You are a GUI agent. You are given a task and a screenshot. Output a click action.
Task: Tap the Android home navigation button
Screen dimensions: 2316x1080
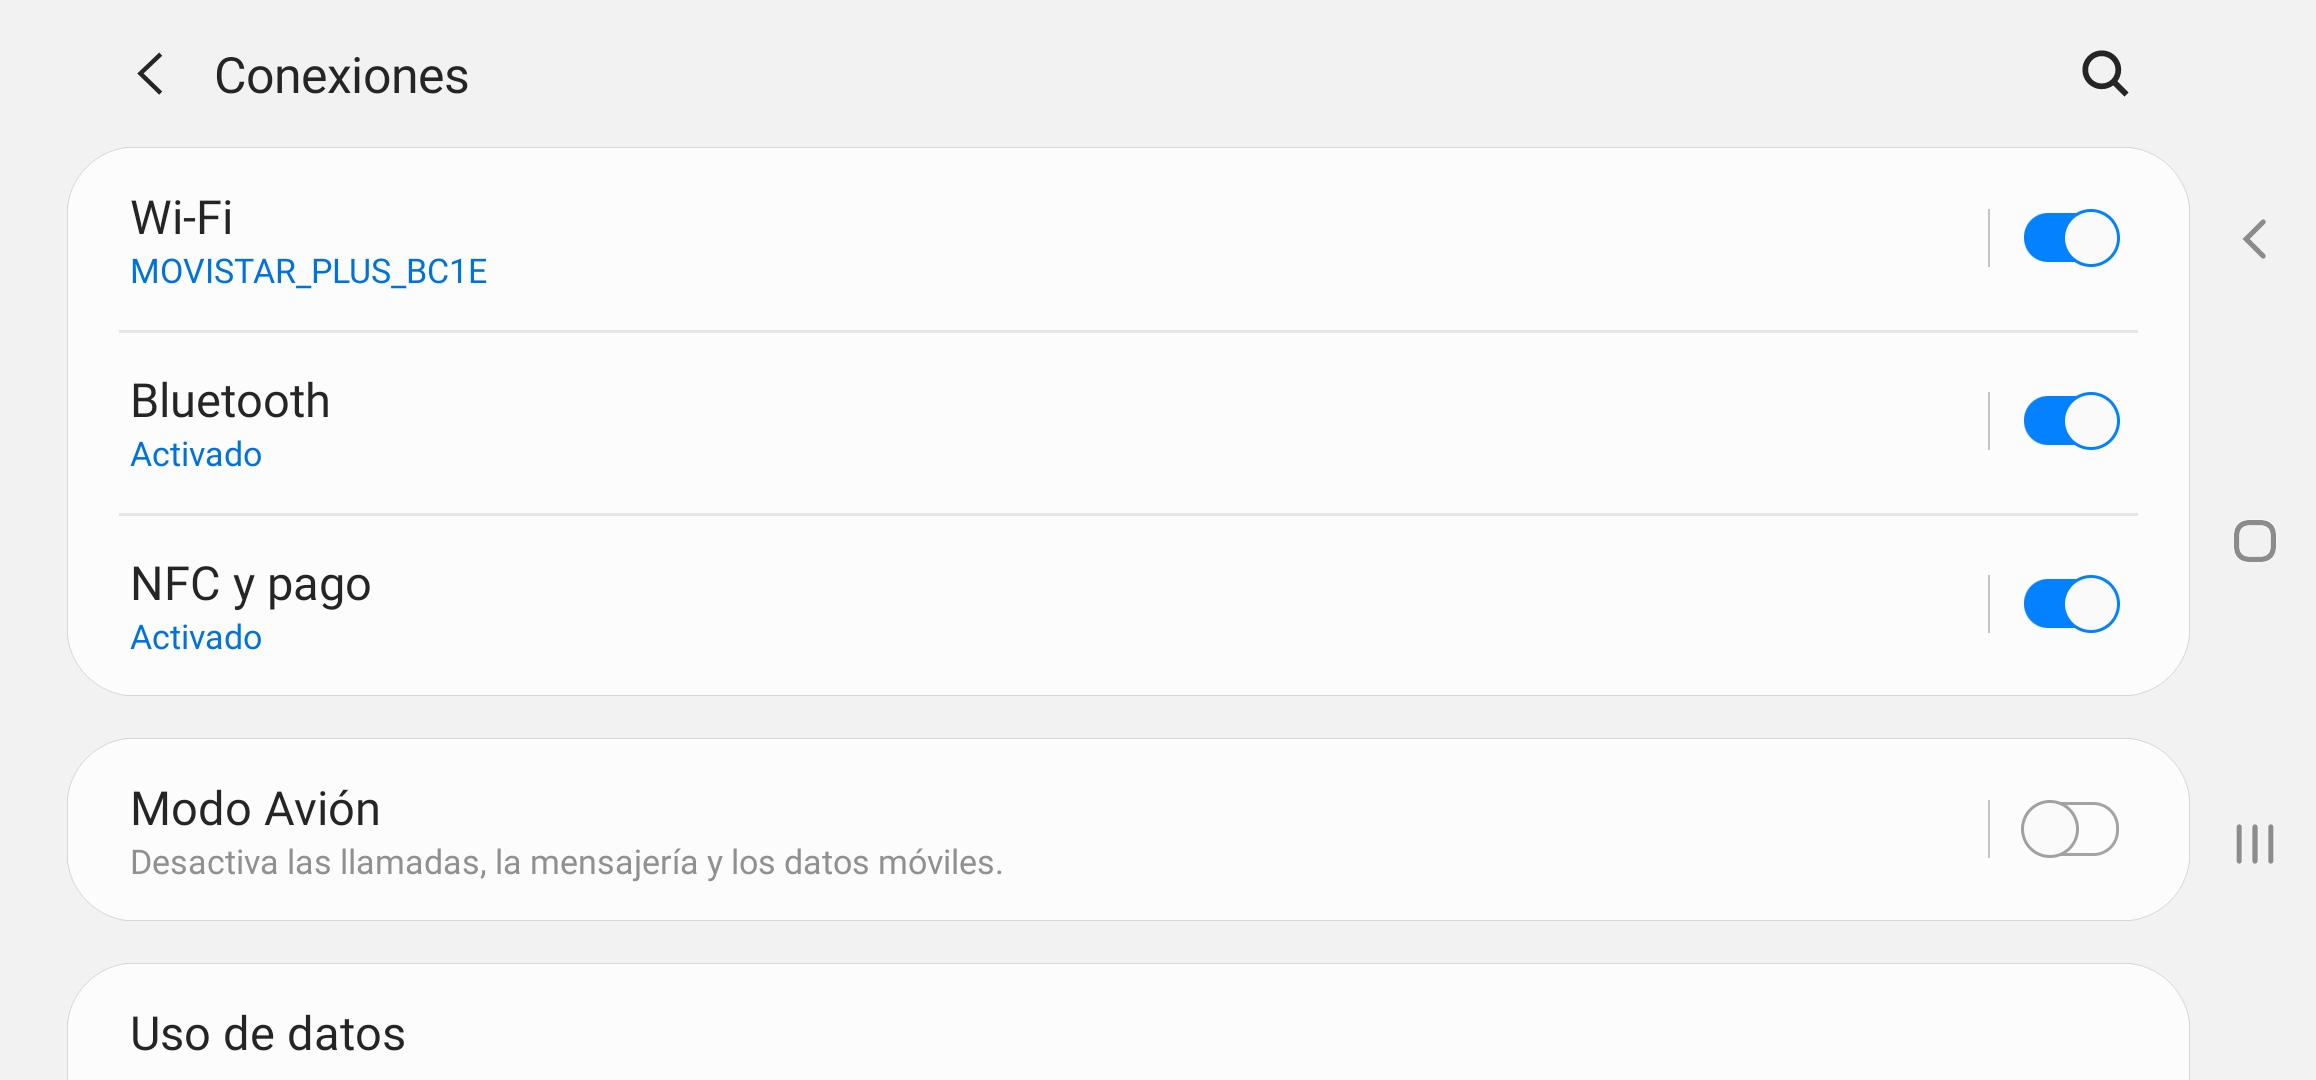[2254, 541]
